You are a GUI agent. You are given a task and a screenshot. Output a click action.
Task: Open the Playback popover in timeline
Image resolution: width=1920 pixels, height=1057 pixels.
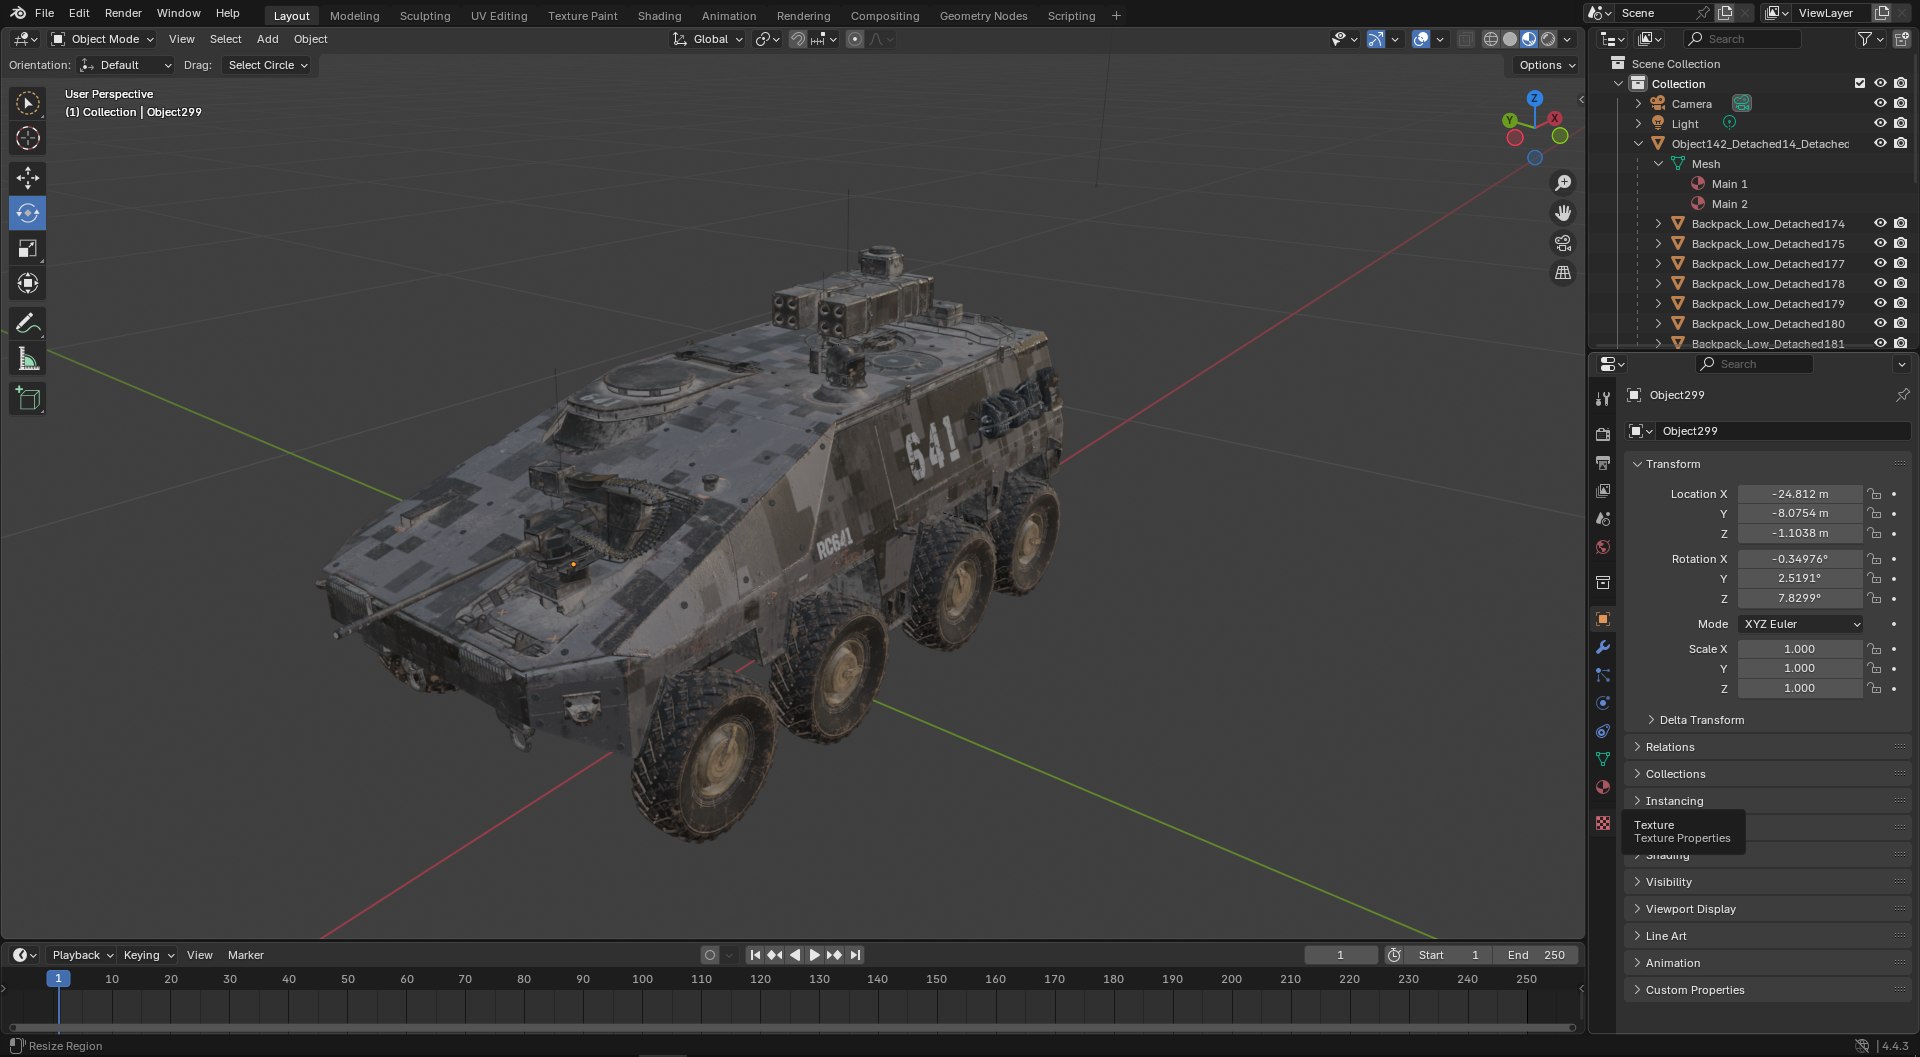point(82,955)
